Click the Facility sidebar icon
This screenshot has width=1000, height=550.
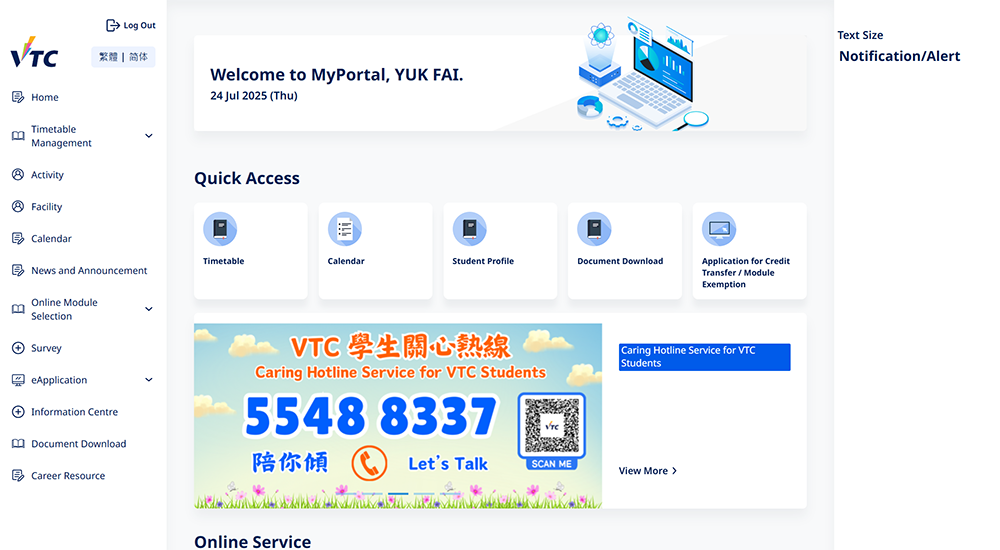(x=18, y=206)
